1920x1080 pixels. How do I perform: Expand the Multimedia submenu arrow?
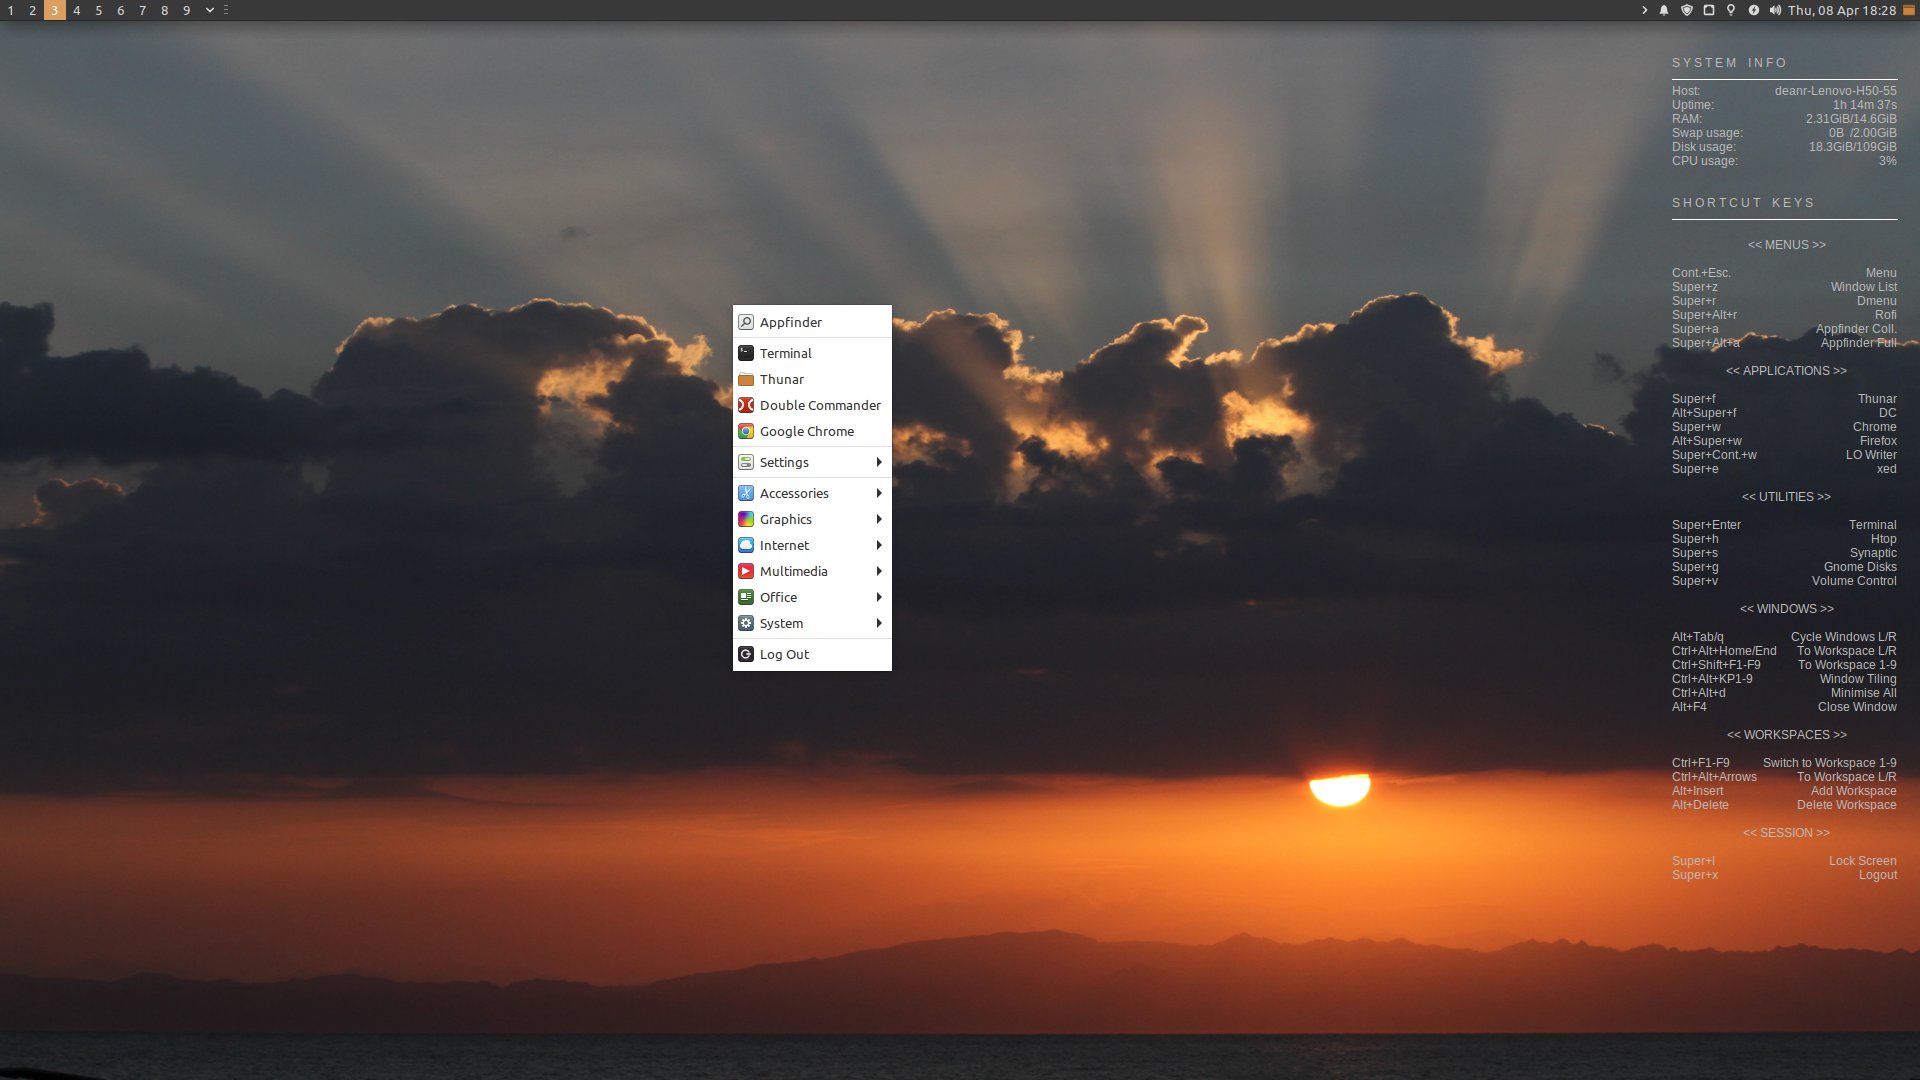click(878, 571)
